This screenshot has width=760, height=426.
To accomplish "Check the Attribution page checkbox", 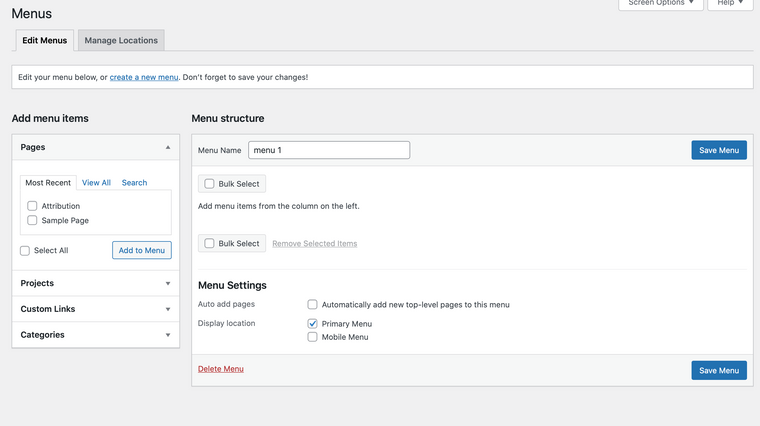I will click(32, 206).
